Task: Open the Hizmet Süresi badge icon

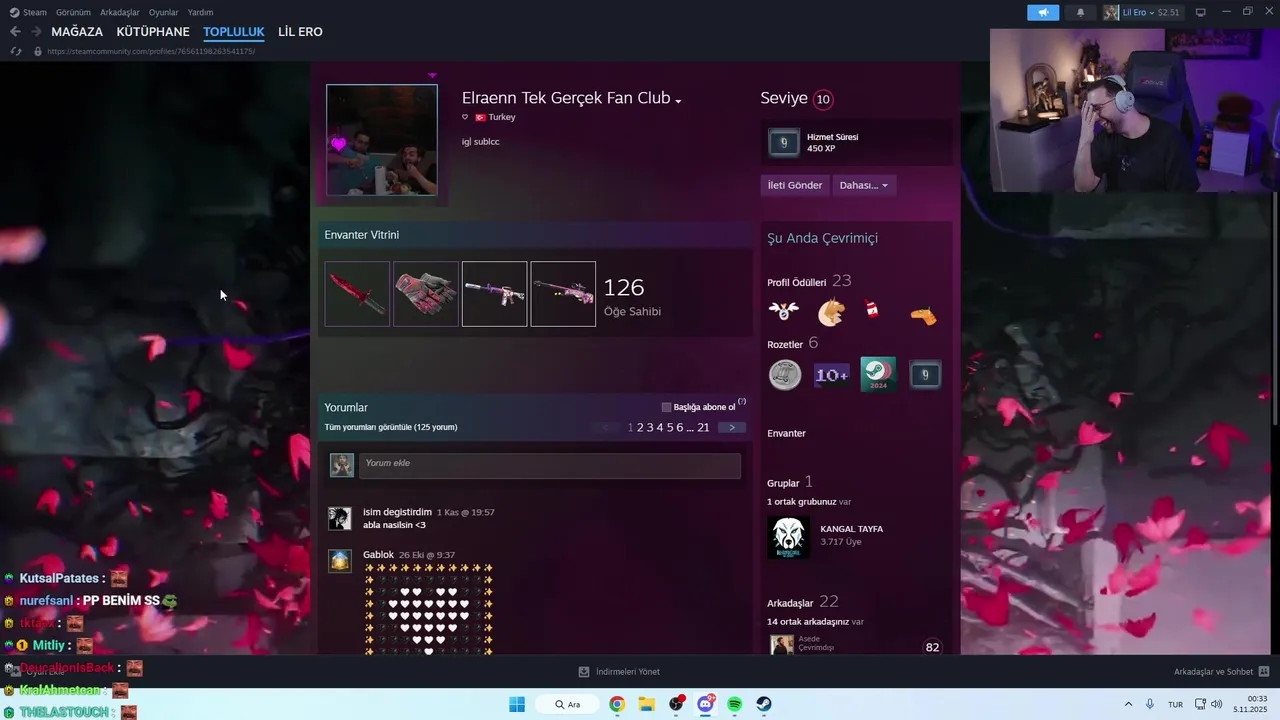Action: 784,143
